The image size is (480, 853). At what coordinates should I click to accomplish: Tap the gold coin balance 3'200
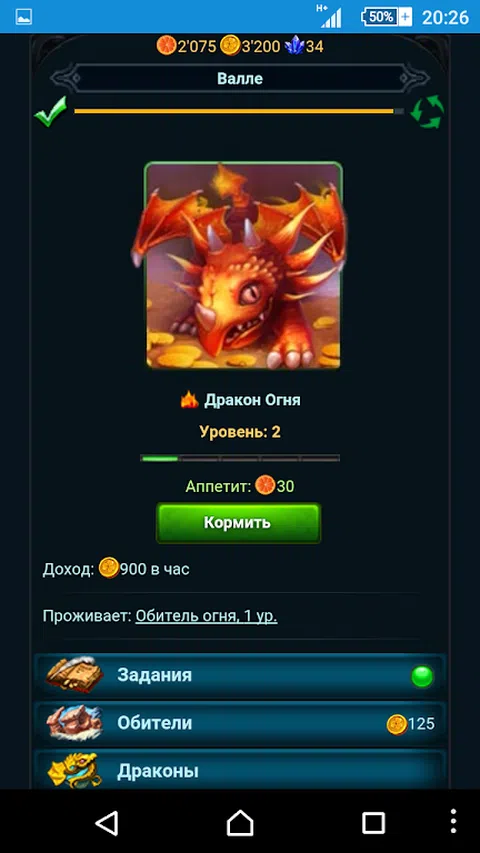tap(250, 46)
